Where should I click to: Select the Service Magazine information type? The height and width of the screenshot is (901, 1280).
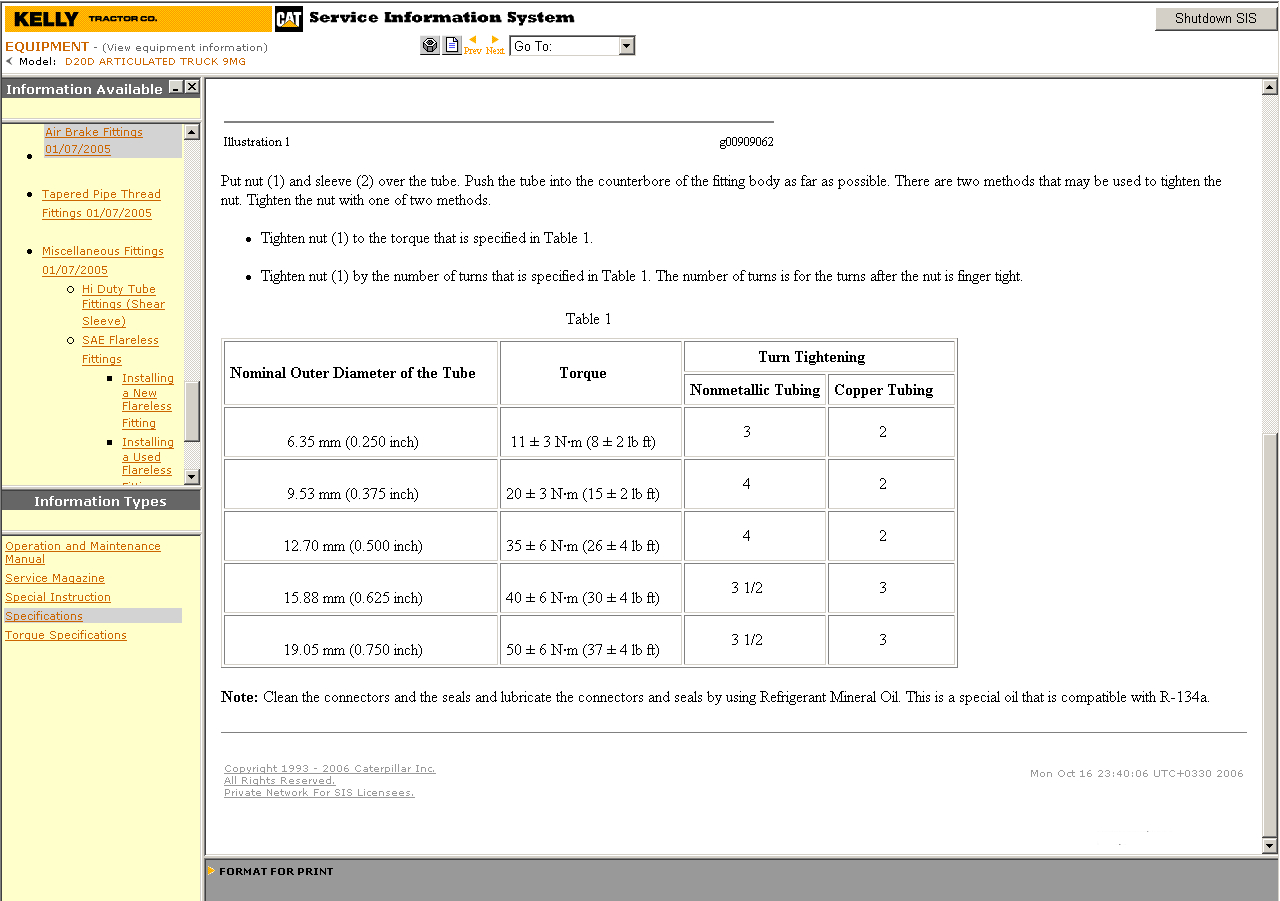(55, 578)
